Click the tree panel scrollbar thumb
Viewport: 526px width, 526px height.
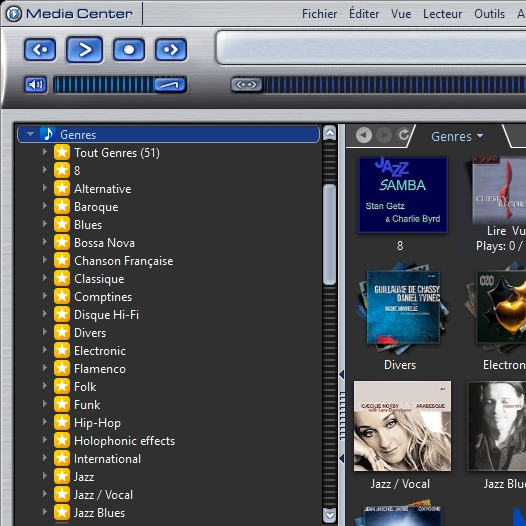tap(330, 235)
